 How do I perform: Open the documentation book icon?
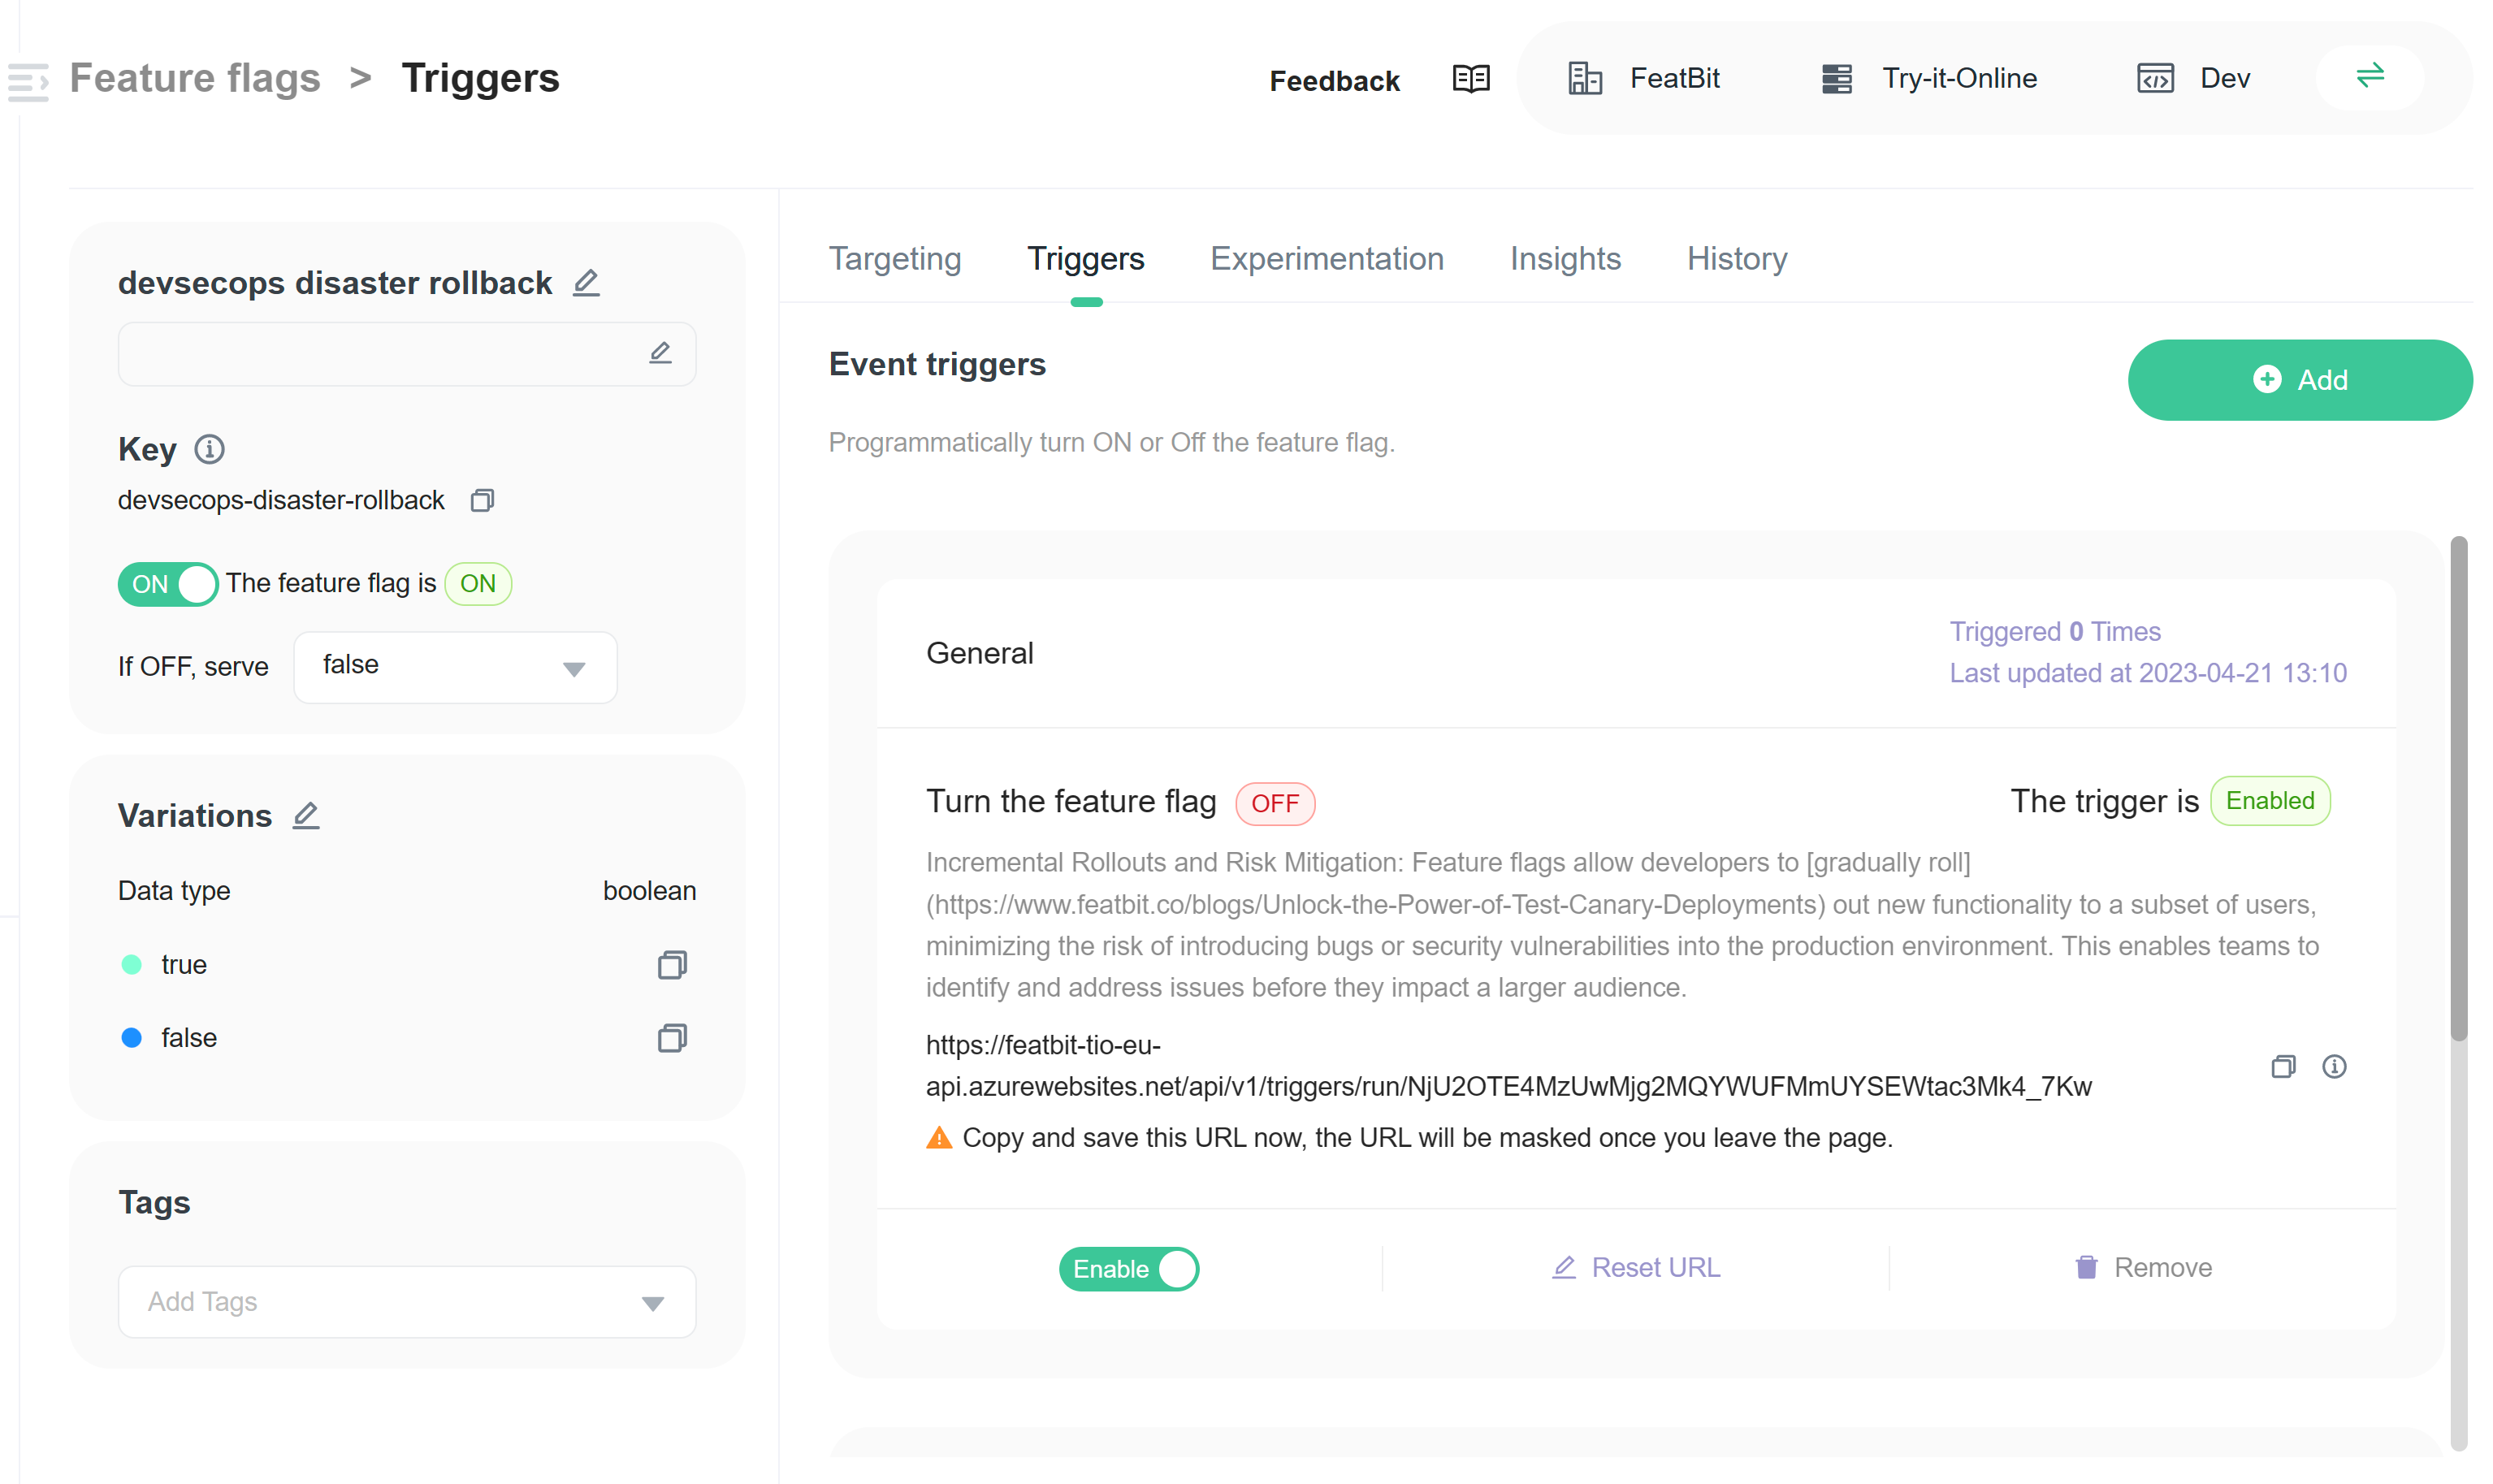coord(1470,79)
